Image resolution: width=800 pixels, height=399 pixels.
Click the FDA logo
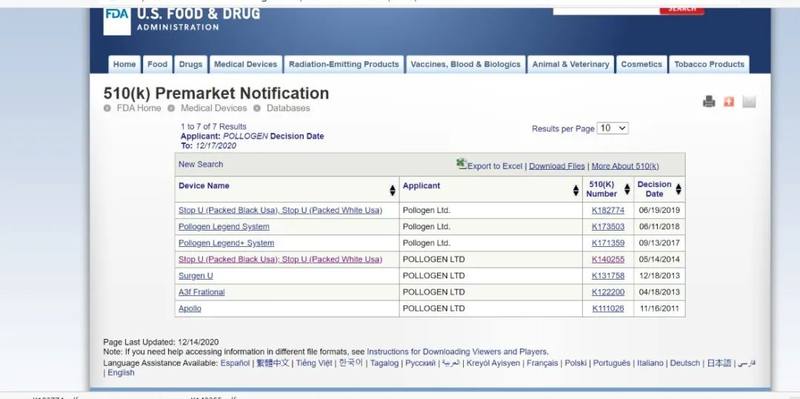click(x=117, y=20)
